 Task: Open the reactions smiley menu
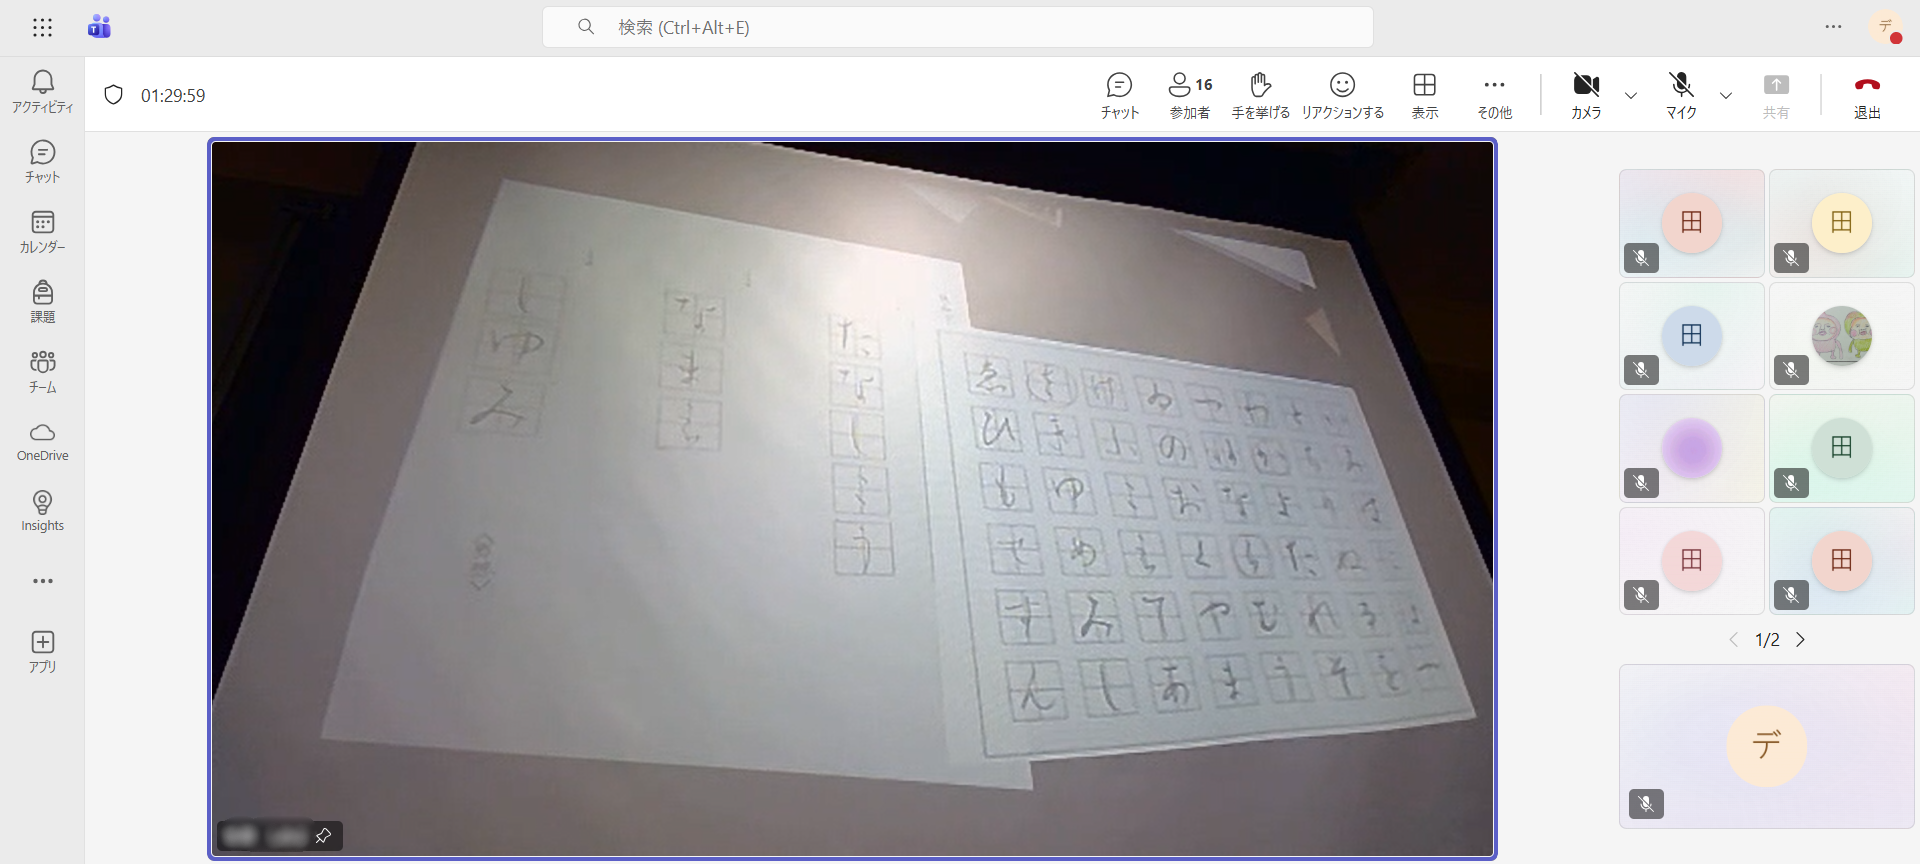pos(1342,96)
